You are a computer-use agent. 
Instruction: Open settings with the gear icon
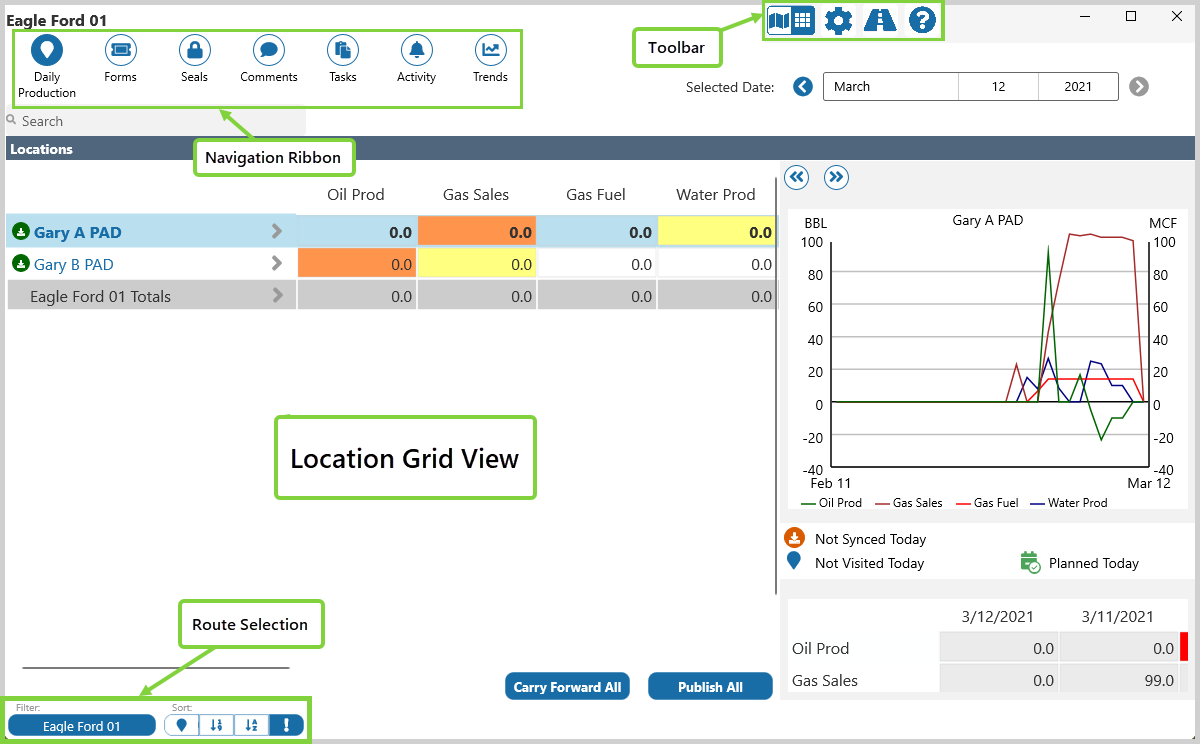(838, 20)
